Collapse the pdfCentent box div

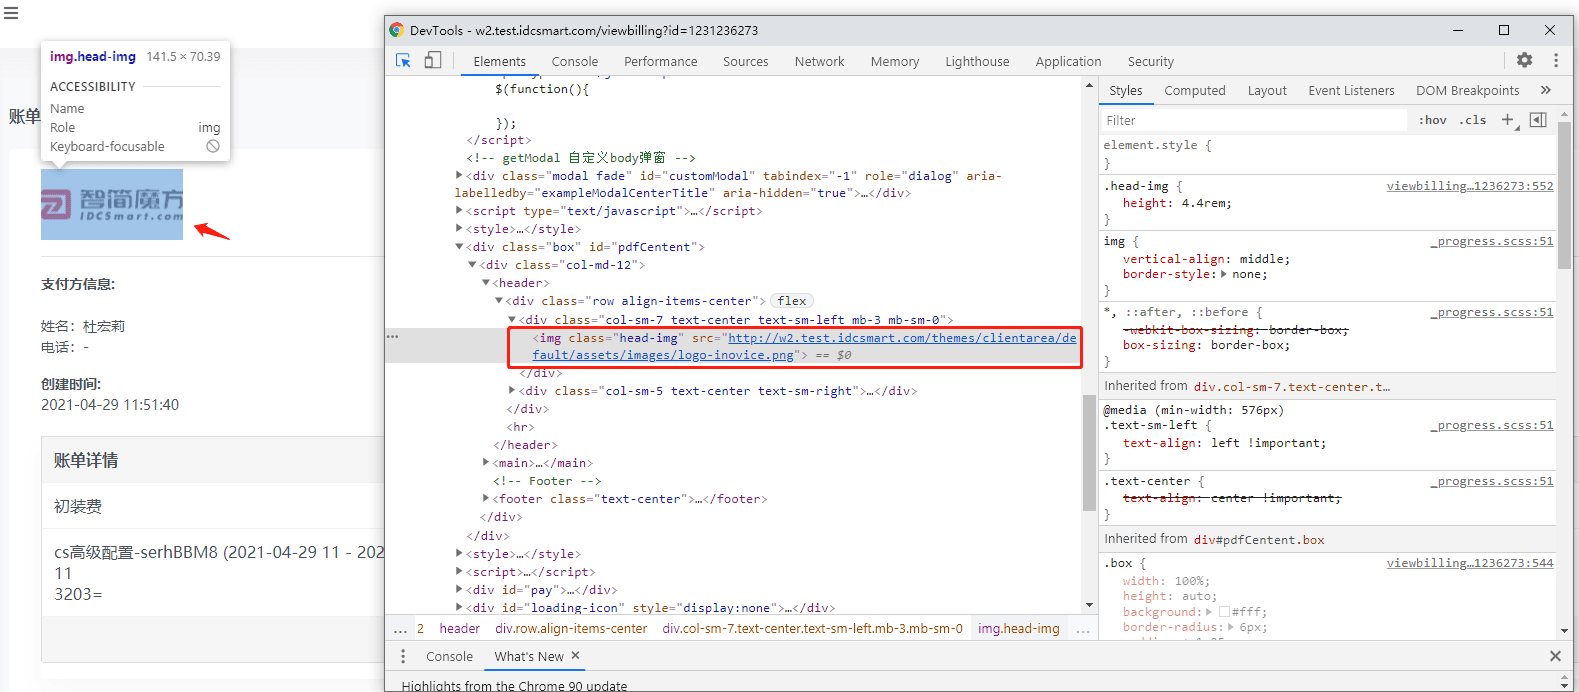click(x=460, y=247)
